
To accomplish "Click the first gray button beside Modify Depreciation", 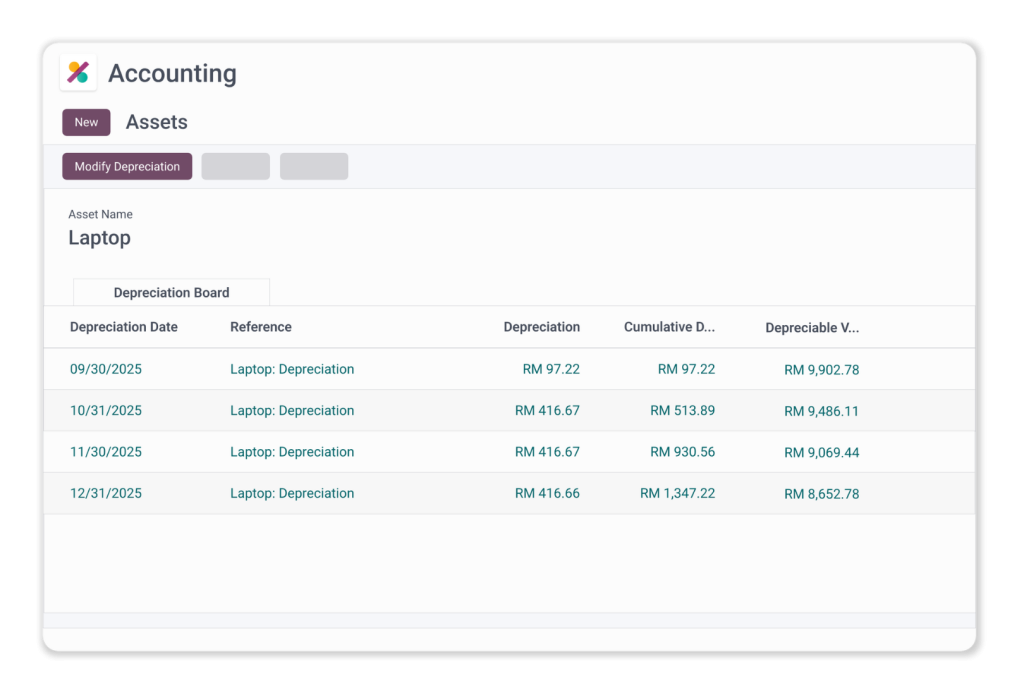I will (236, 166).
